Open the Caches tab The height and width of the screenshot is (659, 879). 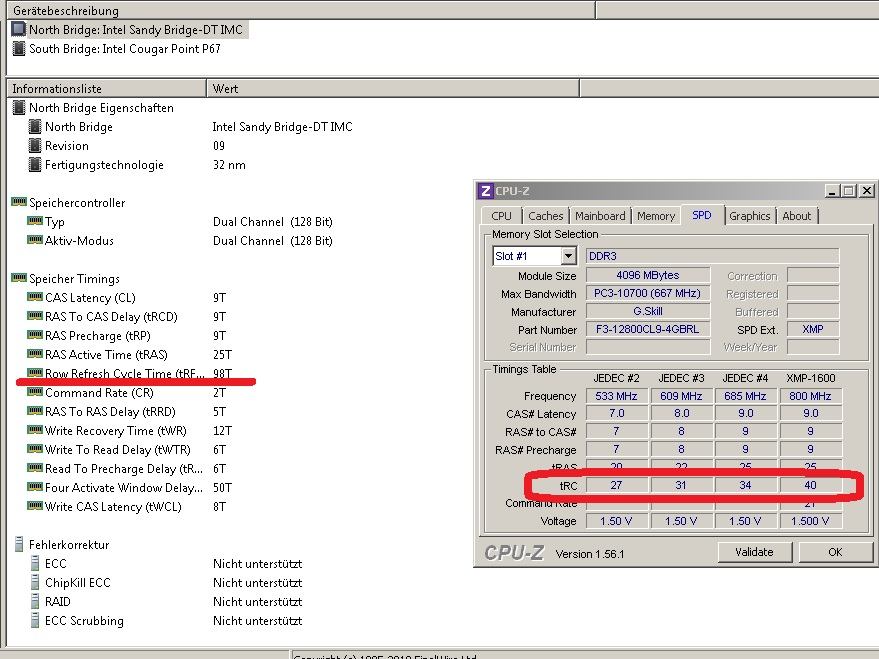pos(545,216)
